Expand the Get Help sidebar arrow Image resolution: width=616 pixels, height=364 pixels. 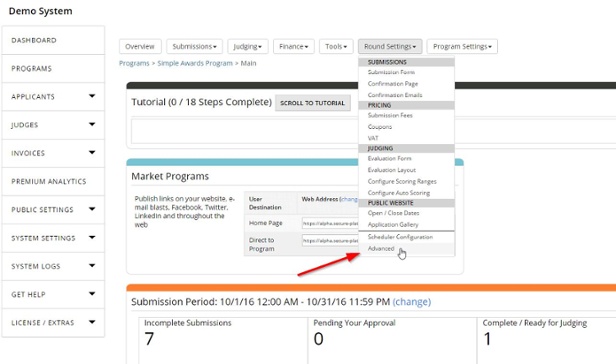(92, 294)
